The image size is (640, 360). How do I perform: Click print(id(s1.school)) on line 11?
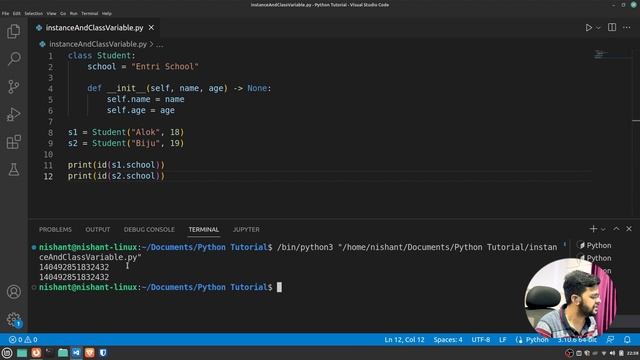tap(116, 165)
